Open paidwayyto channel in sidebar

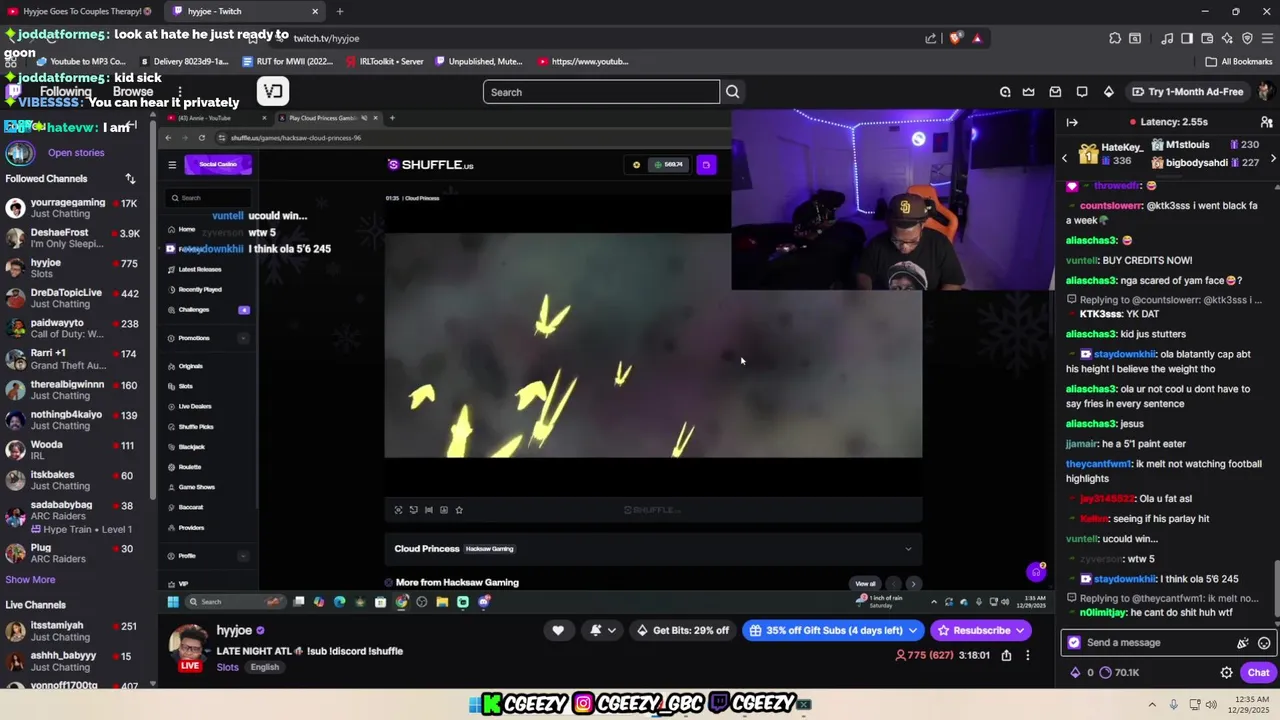click(x=75, y=329)
